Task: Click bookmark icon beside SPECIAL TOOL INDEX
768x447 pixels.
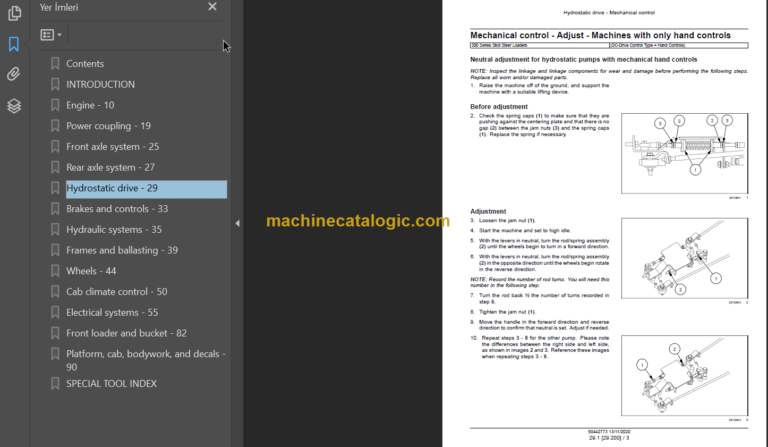Action: [x=55, y=384]
